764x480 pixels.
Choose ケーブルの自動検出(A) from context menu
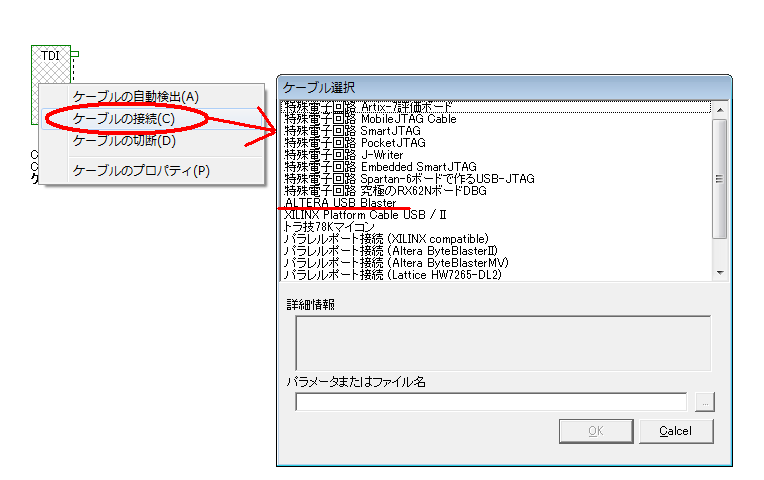click(136, 97)
